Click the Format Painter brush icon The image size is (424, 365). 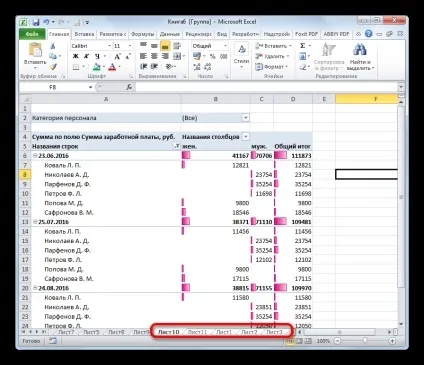click(53, 67)
